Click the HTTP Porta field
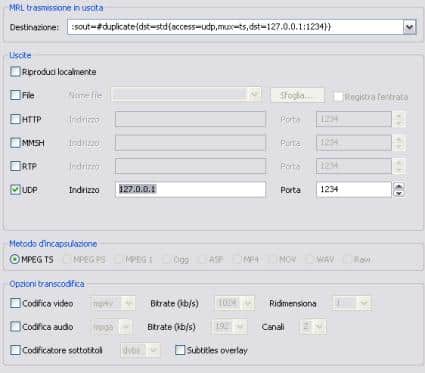This screenshot has height=373, width=425. tap(354, 119)
